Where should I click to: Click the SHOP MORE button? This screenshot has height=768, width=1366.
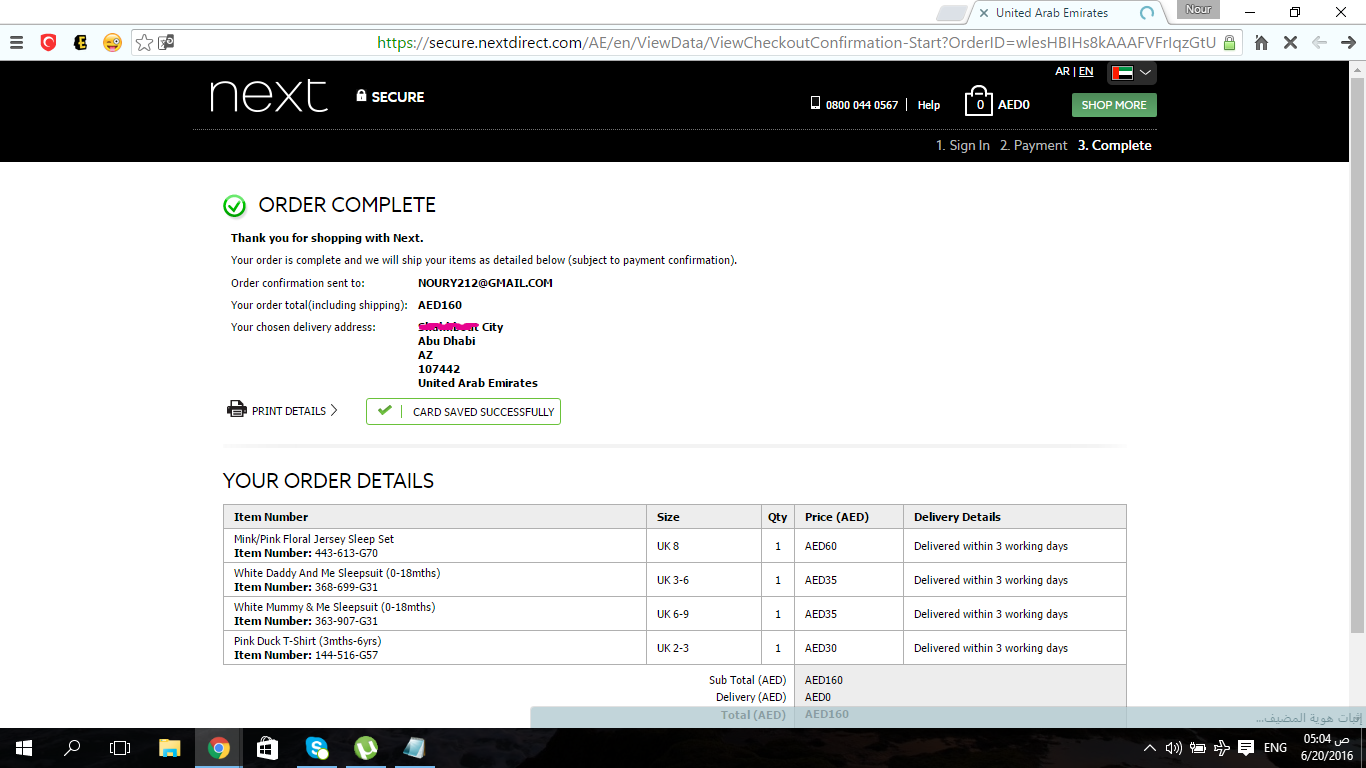point(1113,105)
